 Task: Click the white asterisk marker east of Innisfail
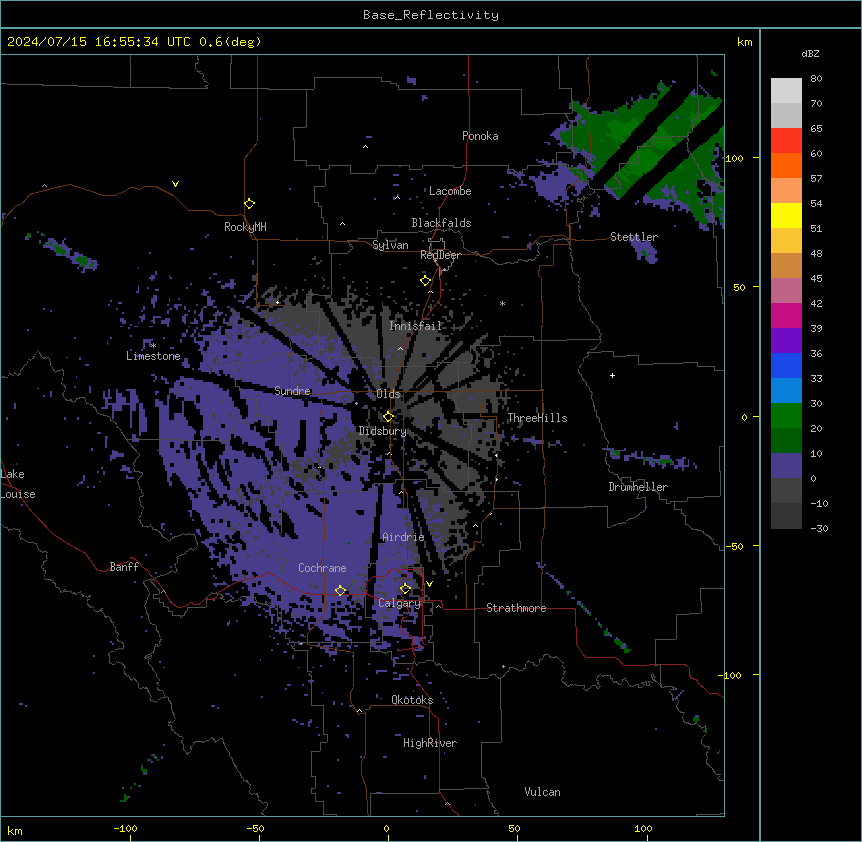click(x=502, y=303)
